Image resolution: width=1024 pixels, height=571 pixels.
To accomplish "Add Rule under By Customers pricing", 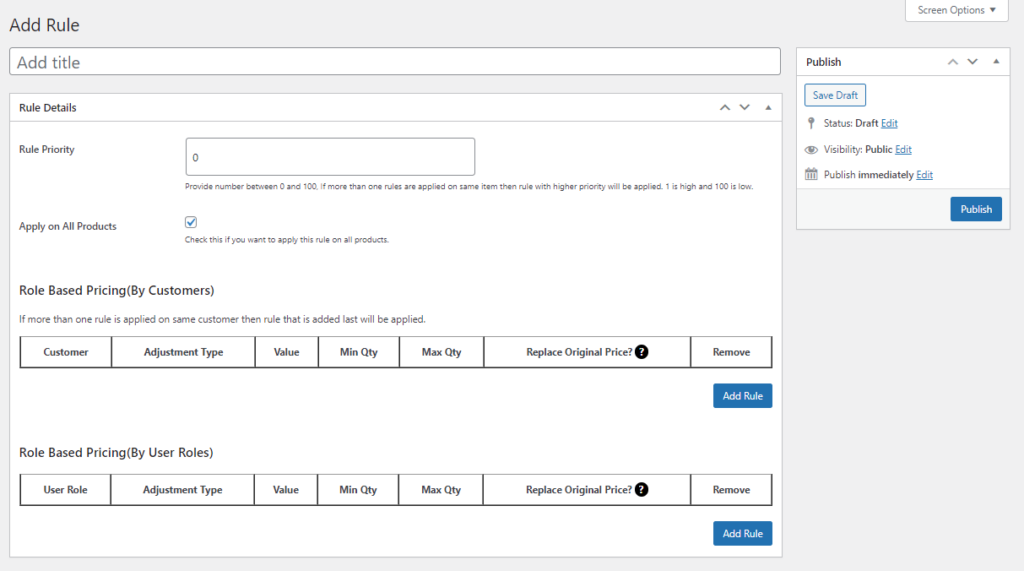I will click(743, 396).
